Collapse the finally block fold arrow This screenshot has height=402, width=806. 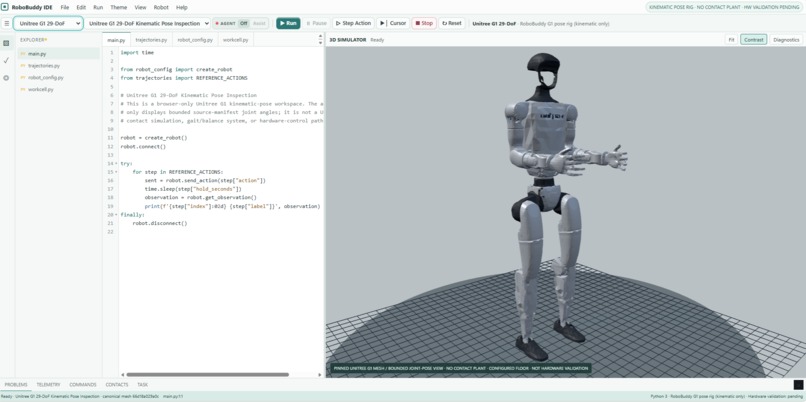click(116, 215)
